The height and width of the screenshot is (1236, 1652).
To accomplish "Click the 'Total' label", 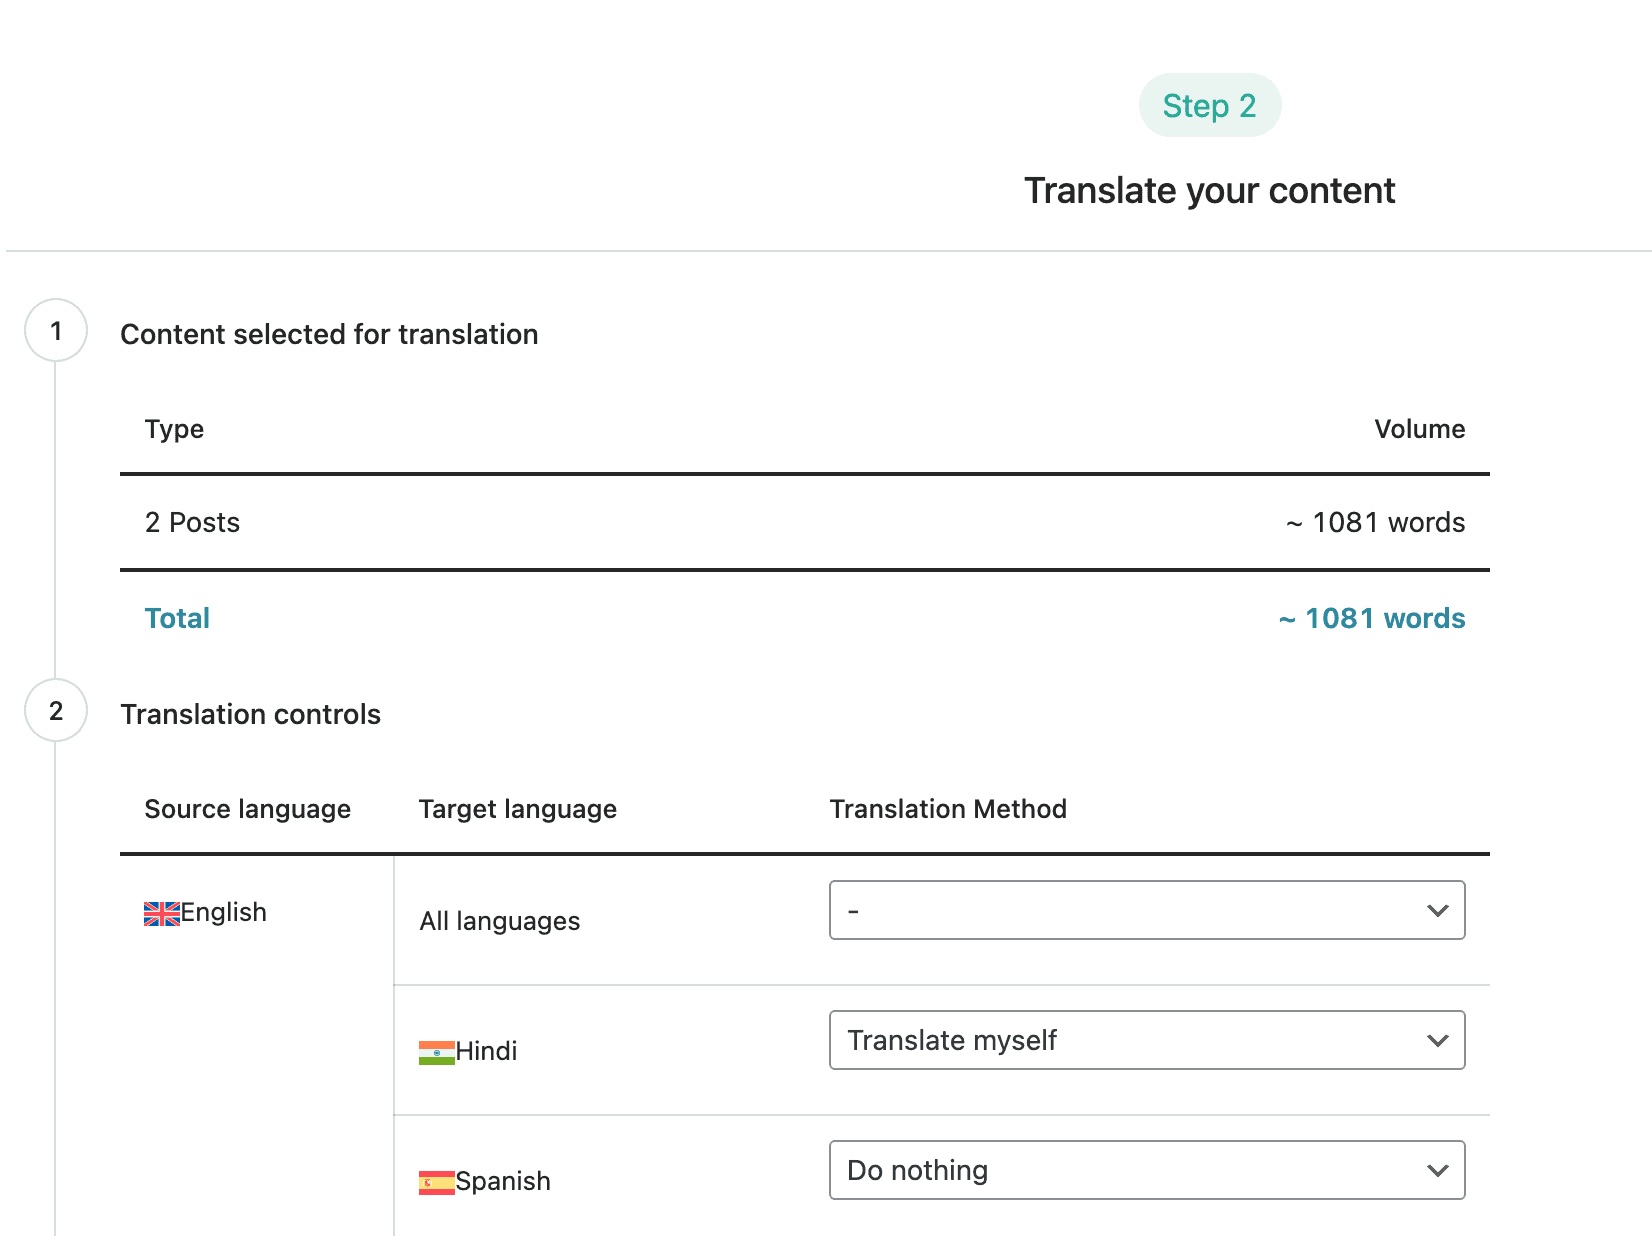I will [x=177, y=618].
